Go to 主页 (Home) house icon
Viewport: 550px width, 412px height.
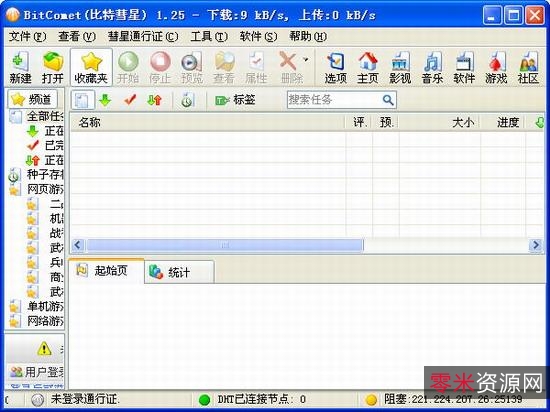click(368, 67)
